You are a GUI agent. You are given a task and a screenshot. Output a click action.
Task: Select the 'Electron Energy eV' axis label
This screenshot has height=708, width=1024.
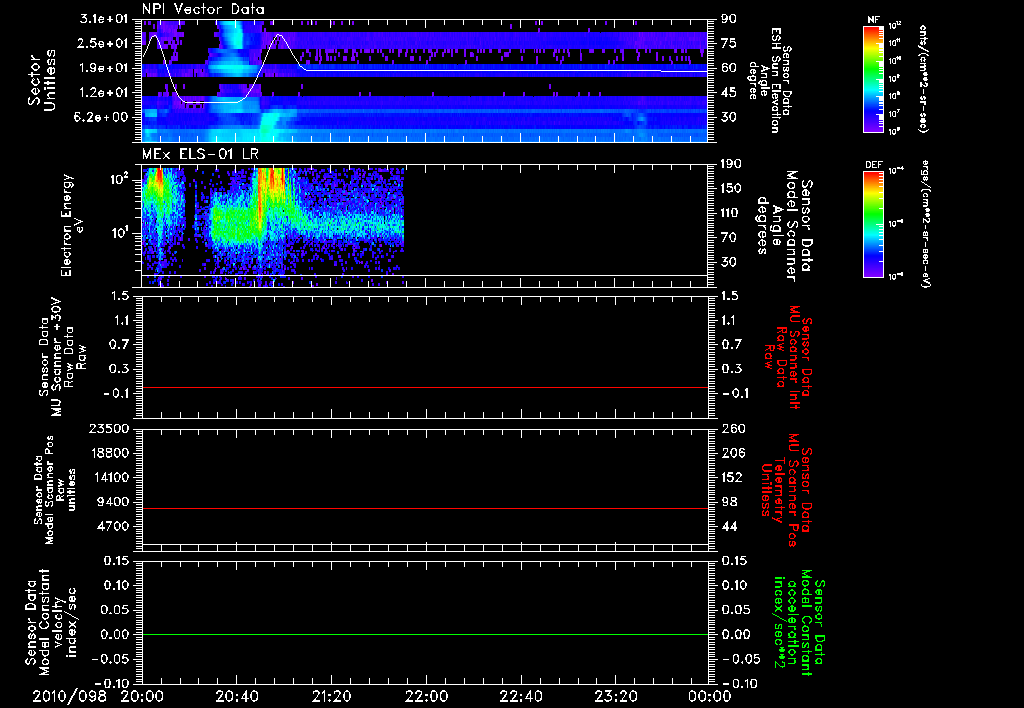73,225
